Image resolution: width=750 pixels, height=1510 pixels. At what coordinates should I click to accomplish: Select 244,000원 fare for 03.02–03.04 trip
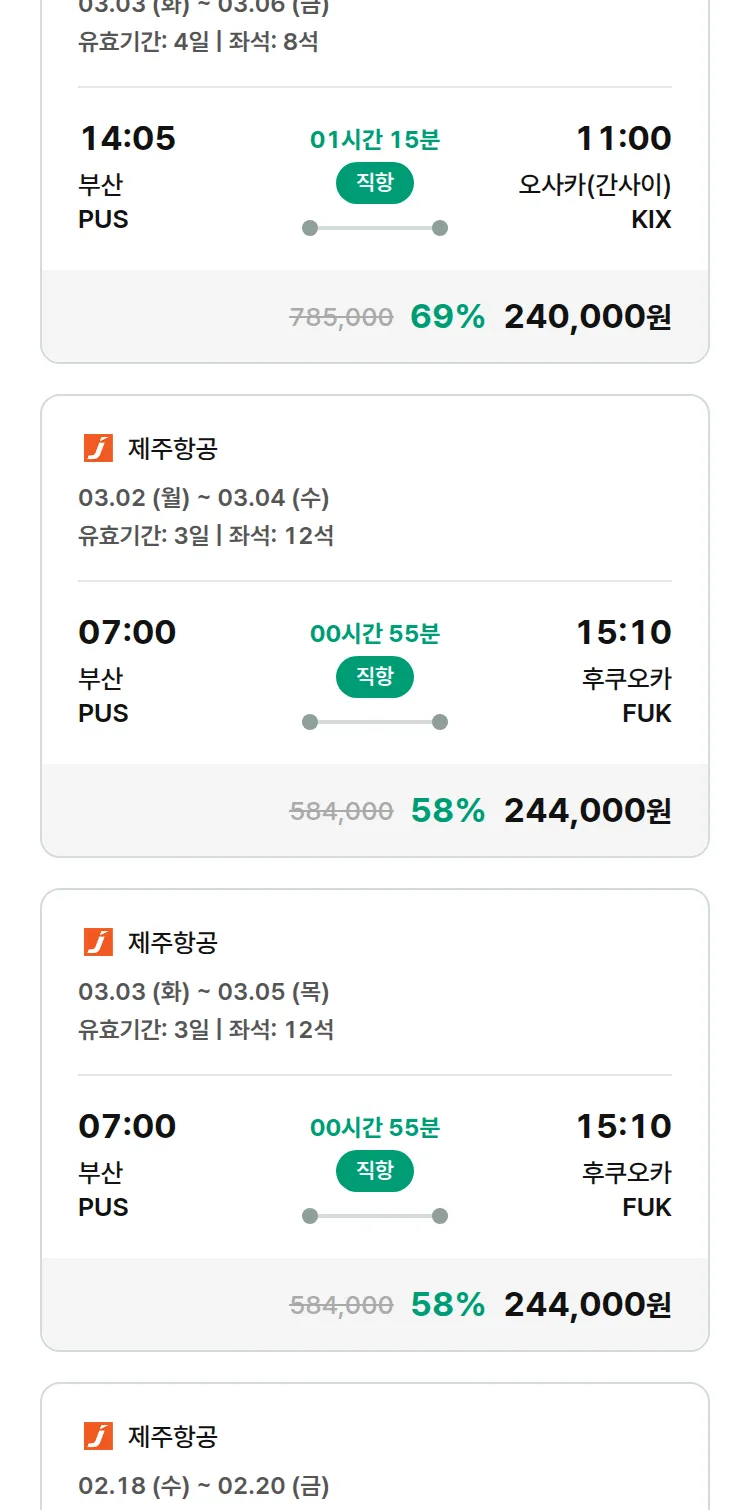[587, 811]
